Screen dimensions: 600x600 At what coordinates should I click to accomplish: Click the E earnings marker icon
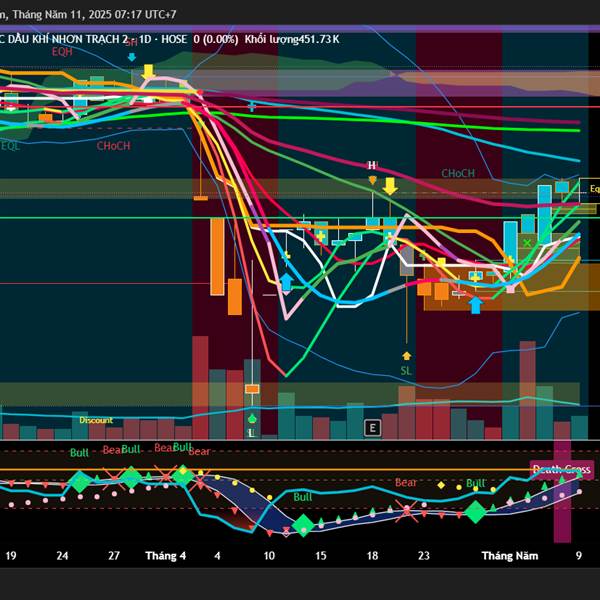[373, 428]
